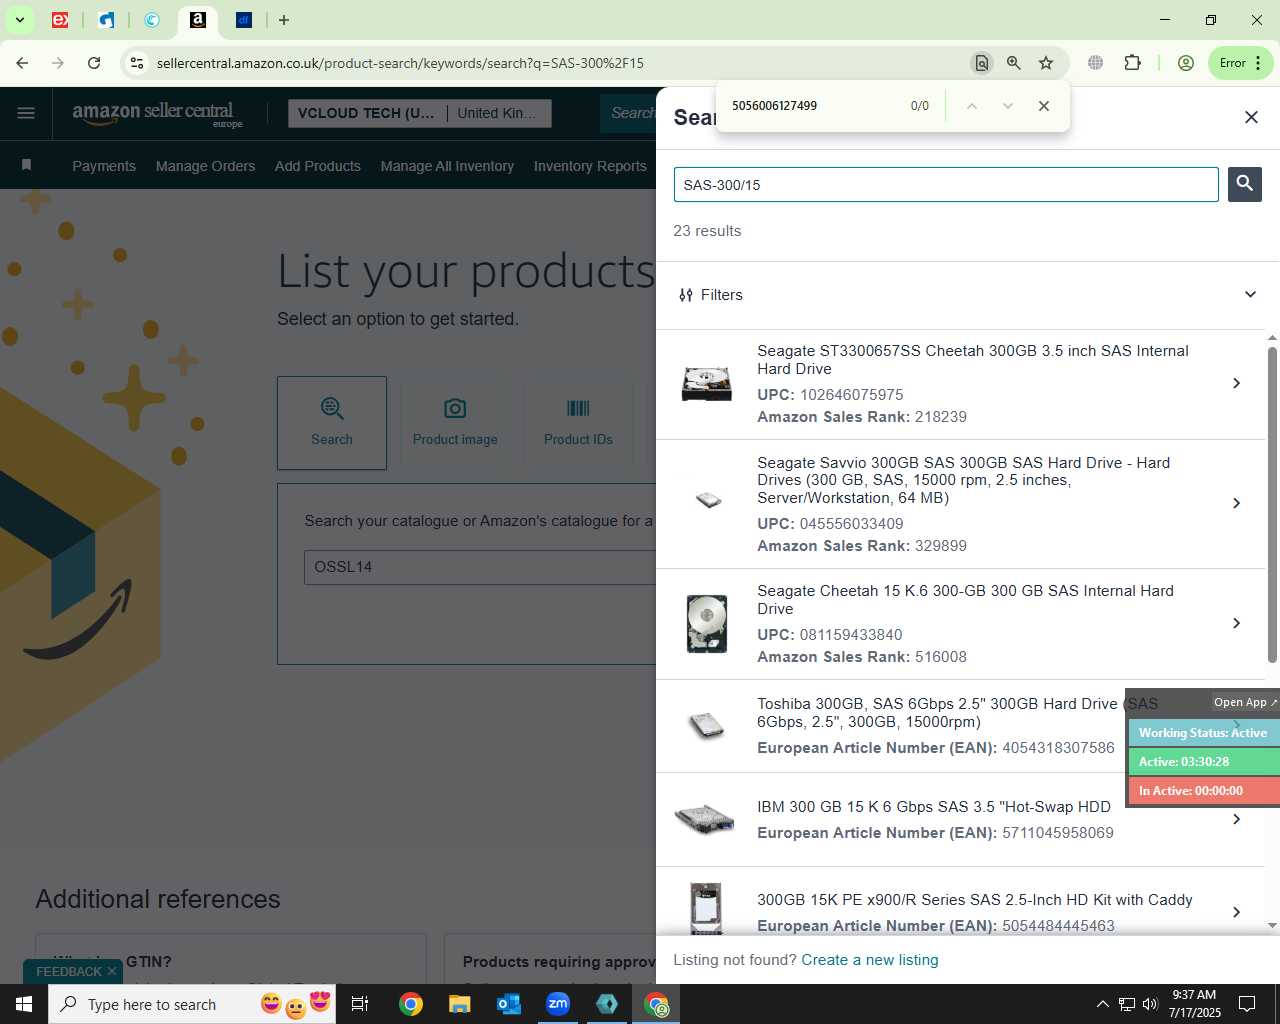Click the FEEDBACK button
The height and width of the screenshot is (1024, 1280).
click(73, 971)
